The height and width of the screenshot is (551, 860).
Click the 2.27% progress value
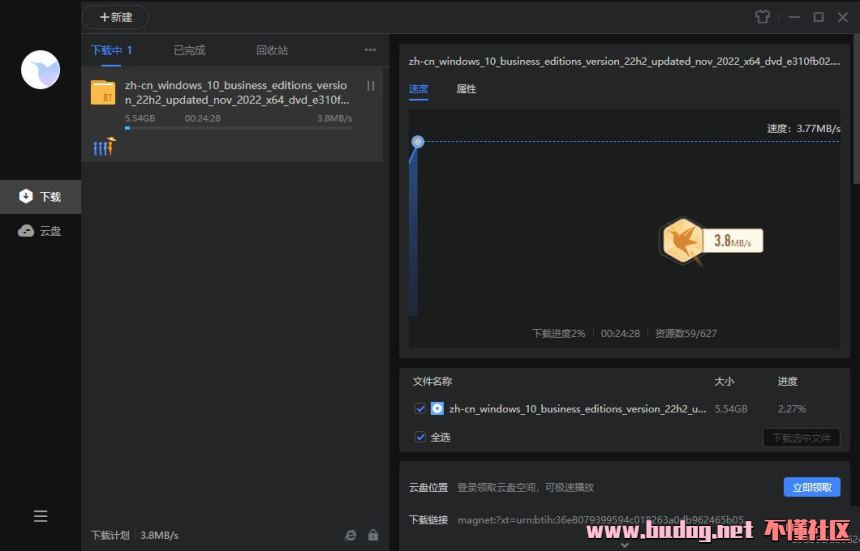click(791, 409)
